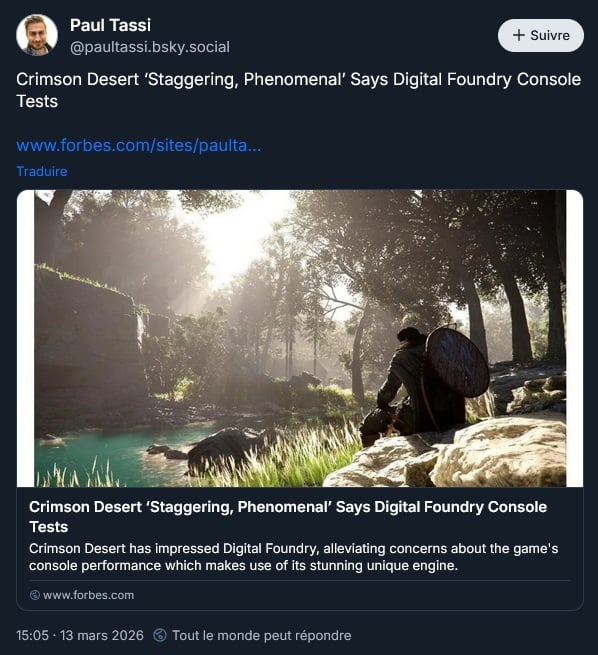598x655 pixels.
Task: Click the plus icon inside Suivre
Action: click(x=519, y=35)
